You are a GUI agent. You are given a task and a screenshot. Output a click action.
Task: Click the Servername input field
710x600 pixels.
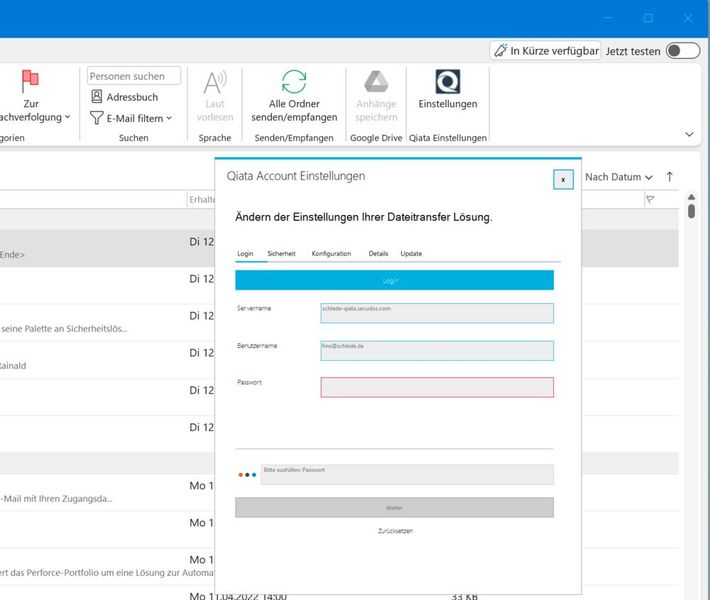(437, 313)
